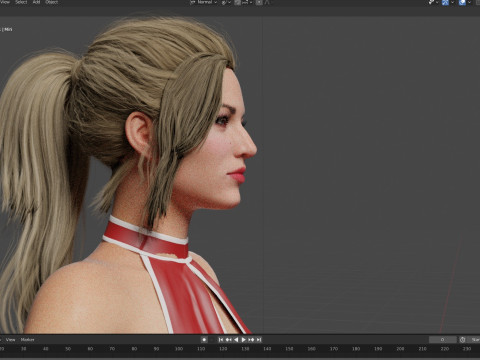This screenshot has height=360, width=480.
Task: Play the animation in reverse
Action: [236, 340]
